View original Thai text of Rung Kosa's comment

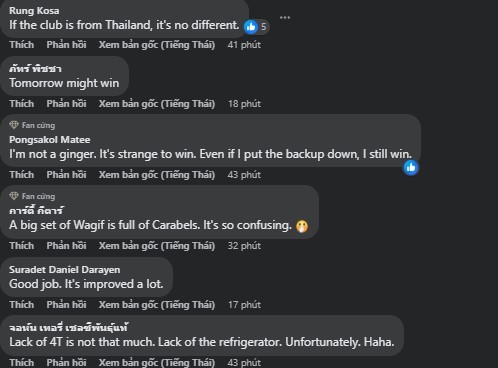point(157,45)
